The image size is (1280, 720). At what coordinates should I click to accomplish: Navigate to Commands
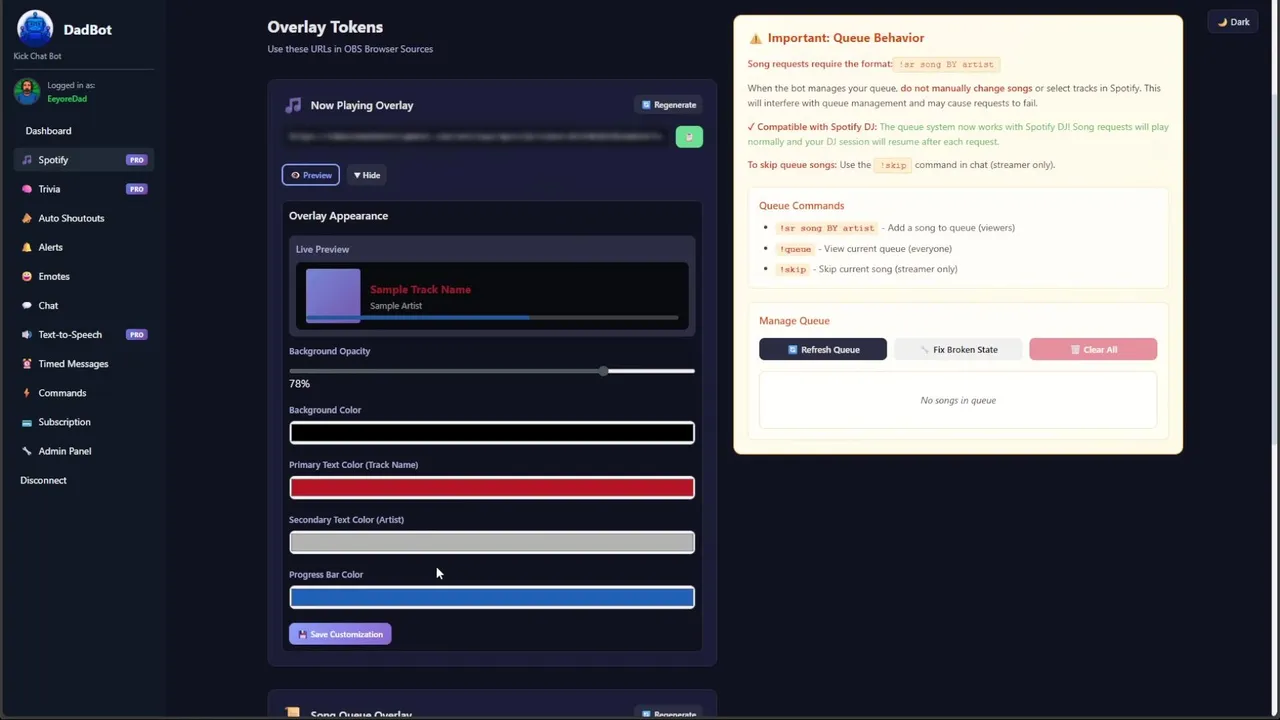(62, 393)
